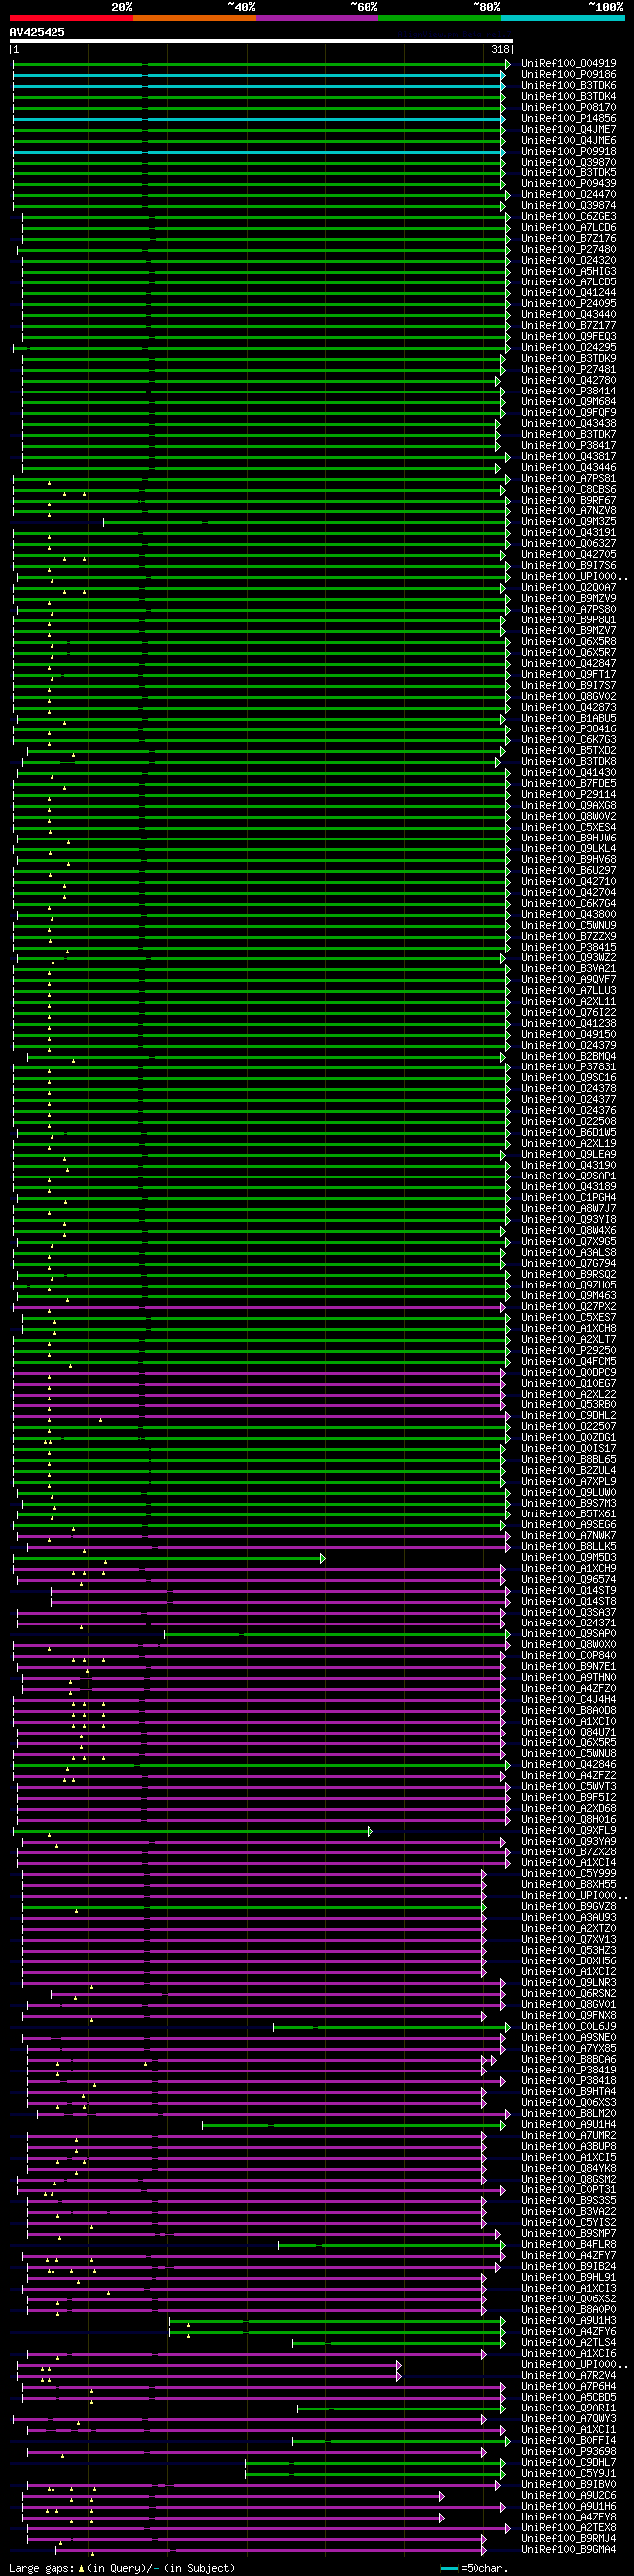The height and width of the screenshot is (2576, 634).
Task: Open hit UniRef100_P09186
Action: [x=568, y=75]
